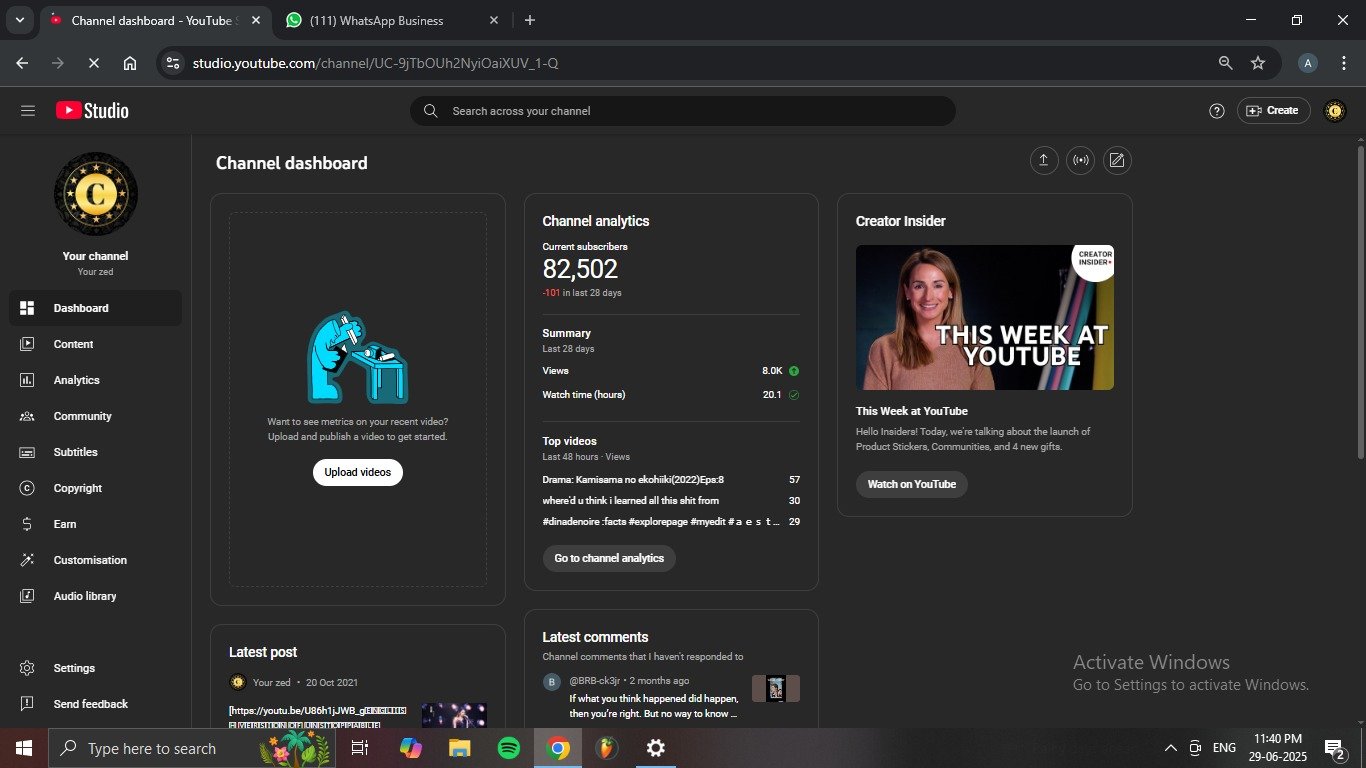Open File Explorer from the taskbar

coord(459,748)
